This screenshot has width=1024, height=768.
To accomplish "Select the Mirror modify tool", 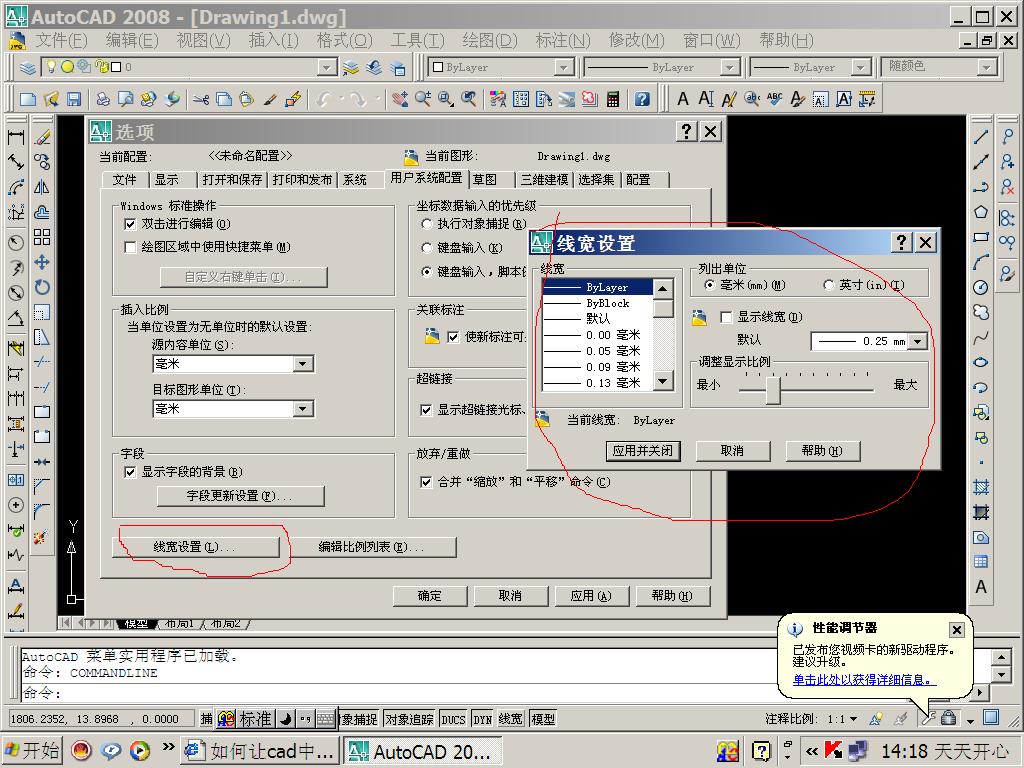I will point(42,187).
